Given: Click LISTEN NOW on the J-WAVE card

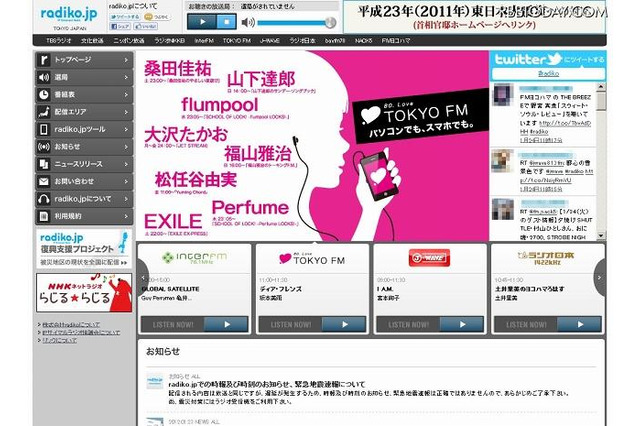Looking at the screenshot, I should (430, 325).
